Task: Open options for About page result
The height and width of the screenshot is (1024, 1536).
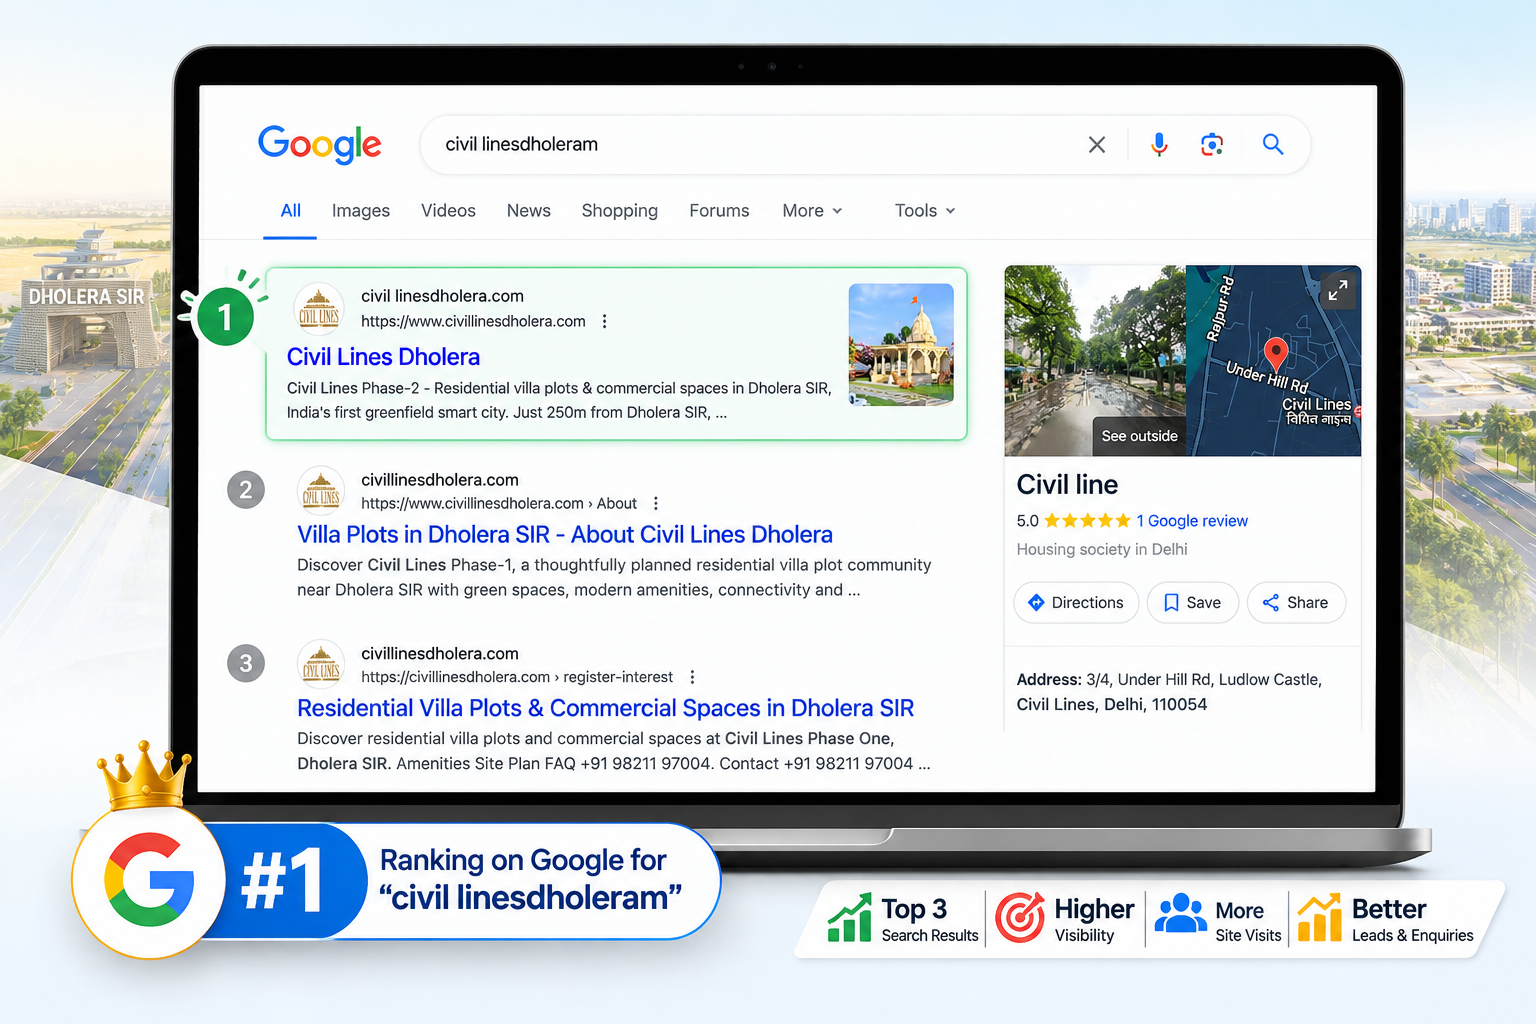Action: click(655, 503)
